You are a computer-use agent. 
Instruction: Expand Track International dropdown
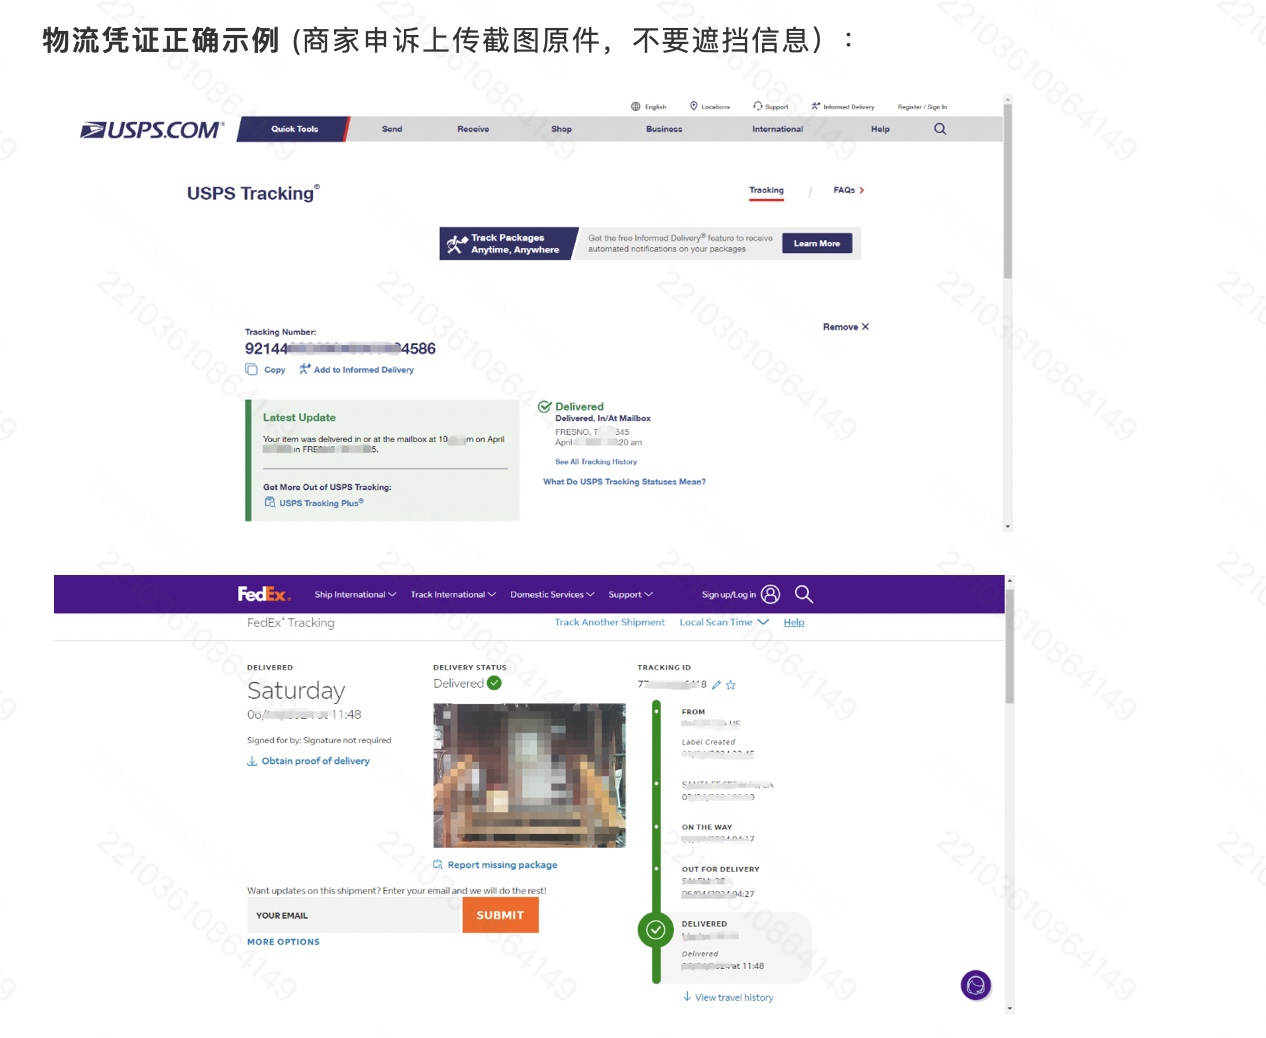coord(453,595)
